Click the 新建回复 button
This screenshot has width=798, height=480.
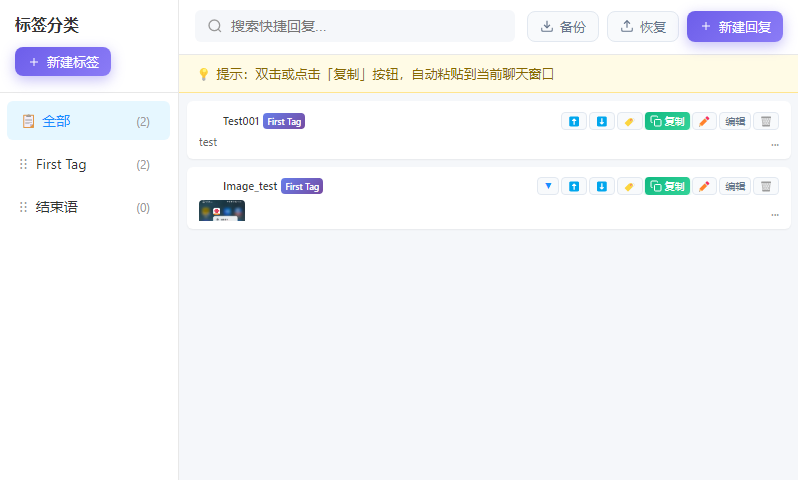click(735, 26)
